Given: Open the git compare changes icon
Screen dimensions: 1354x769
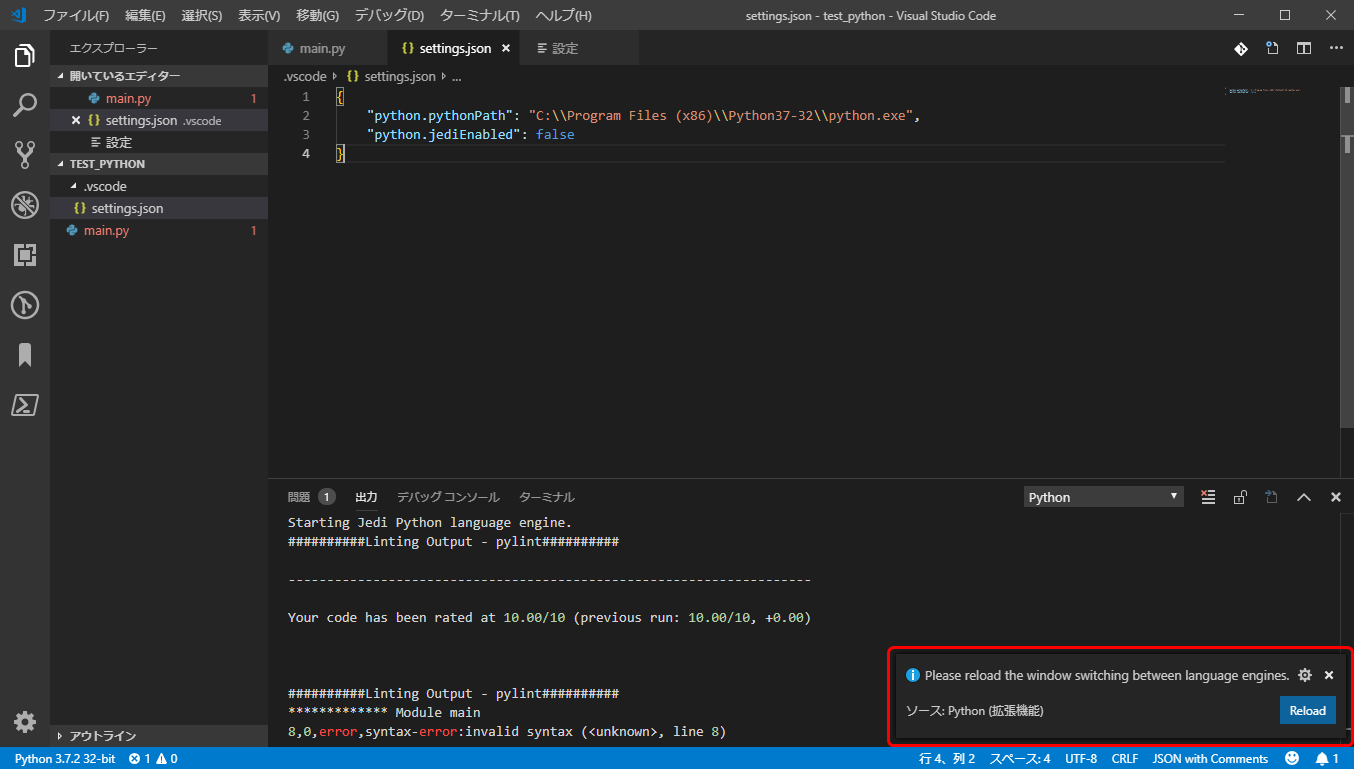Looking at the screenshot, I should pyautogui.click(x=1240, y=47).
